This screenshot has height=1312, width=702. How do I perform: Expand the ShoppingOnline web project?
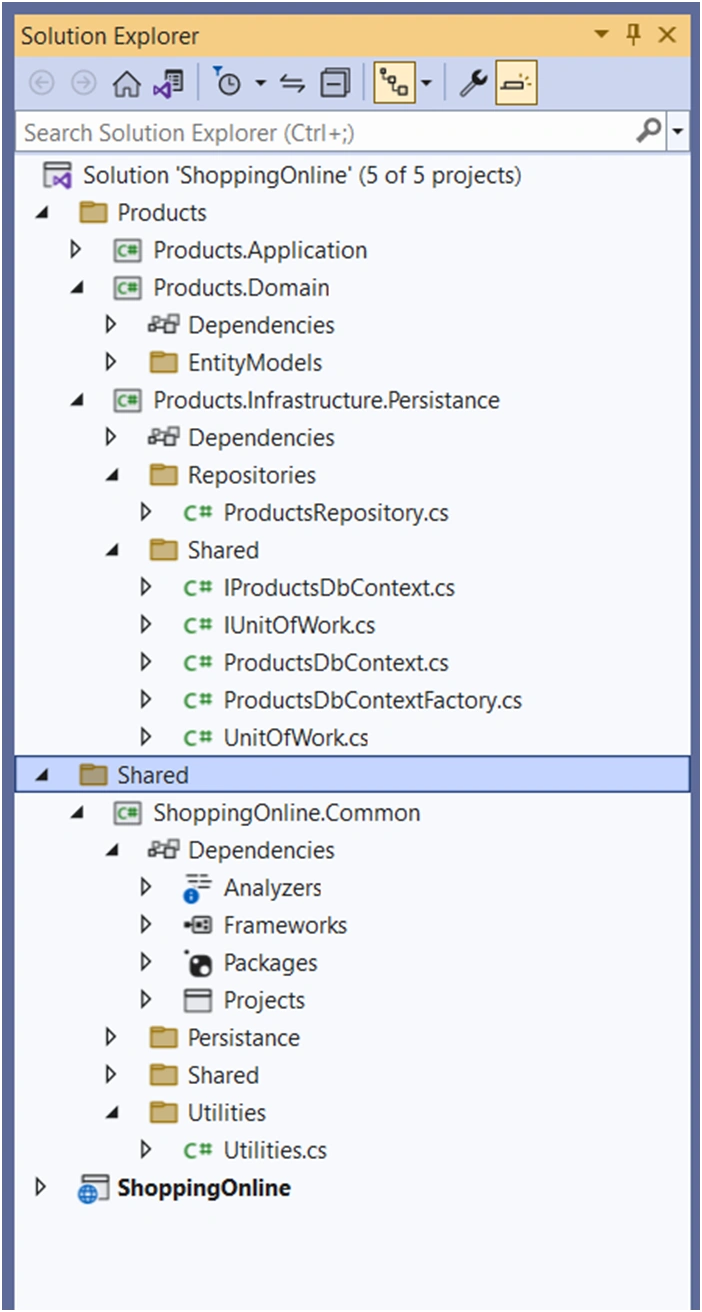[41, 1188]
